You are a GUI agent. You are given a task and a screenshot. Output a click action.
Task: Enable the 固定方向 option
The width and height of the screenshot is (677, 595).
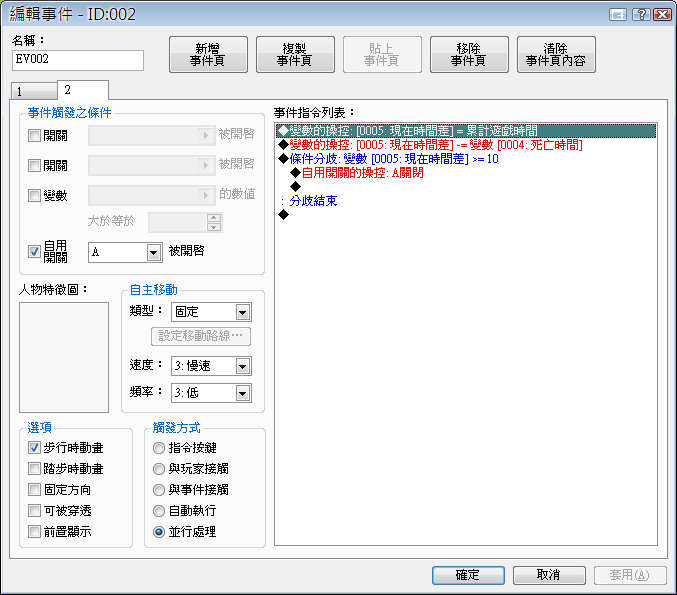click(x=34, y=490)
